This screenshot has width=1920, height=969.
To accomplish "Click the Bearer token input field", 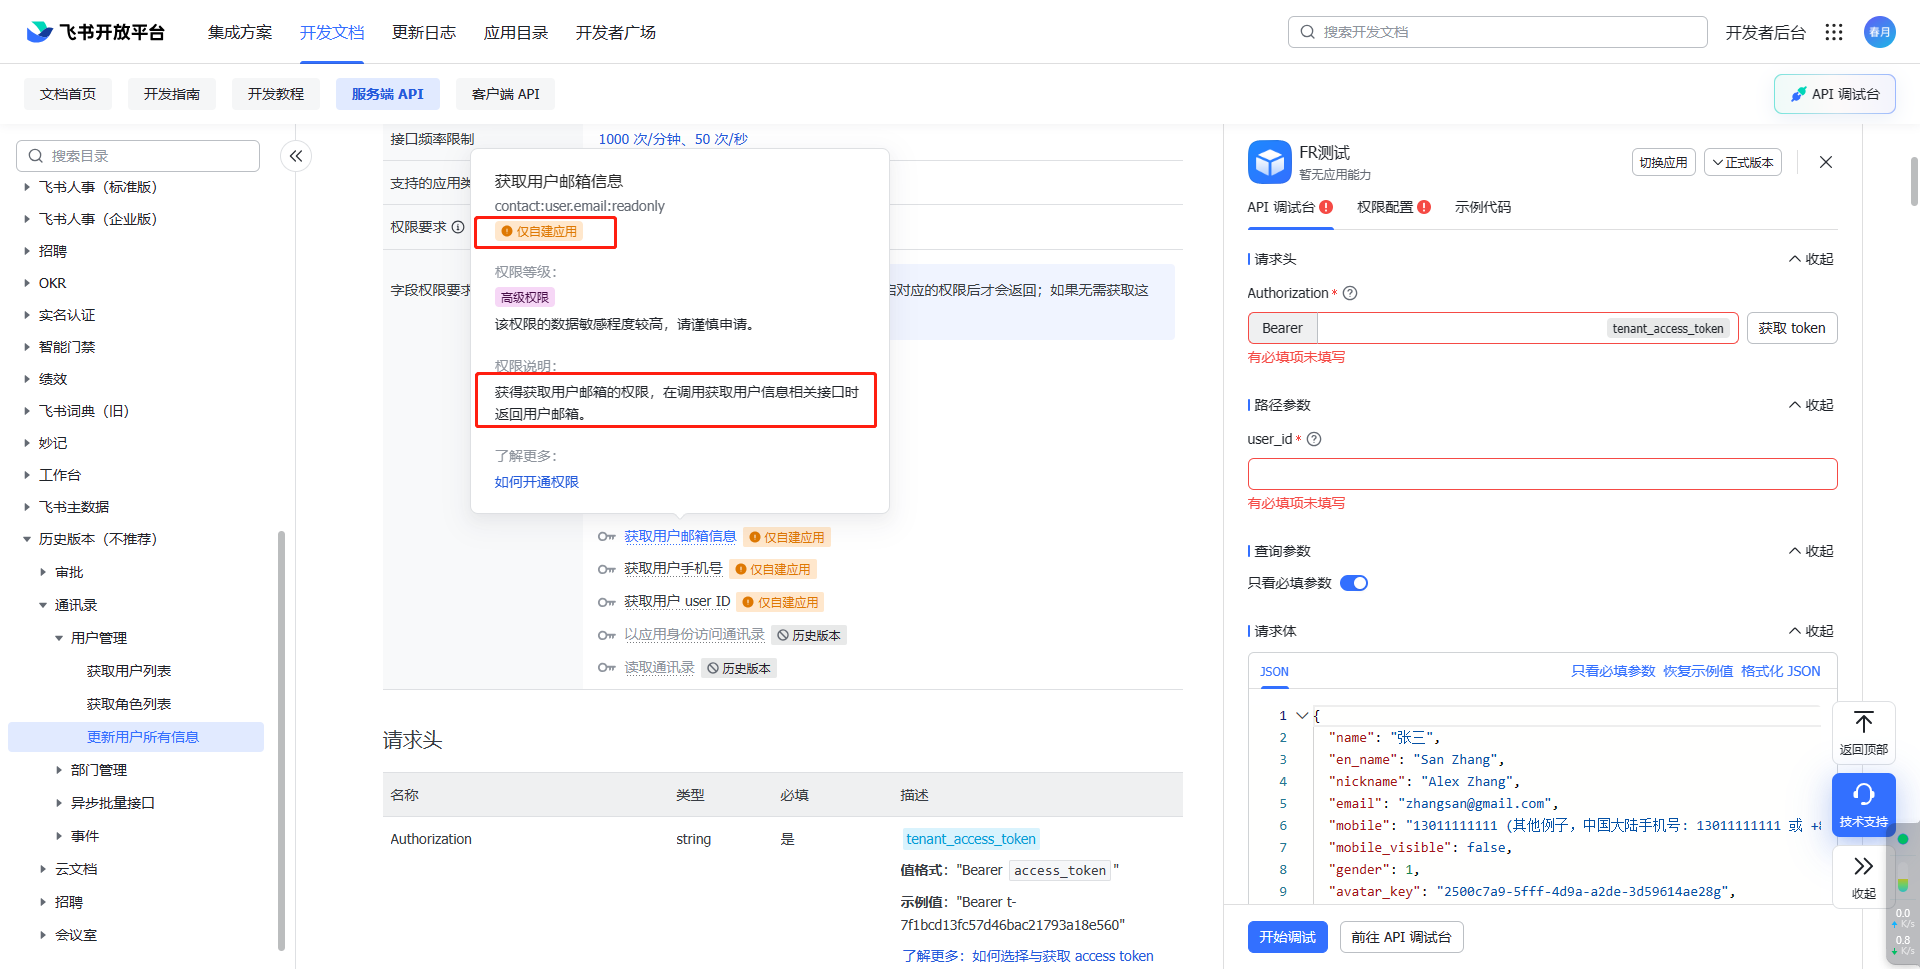I will point(1460,328).
